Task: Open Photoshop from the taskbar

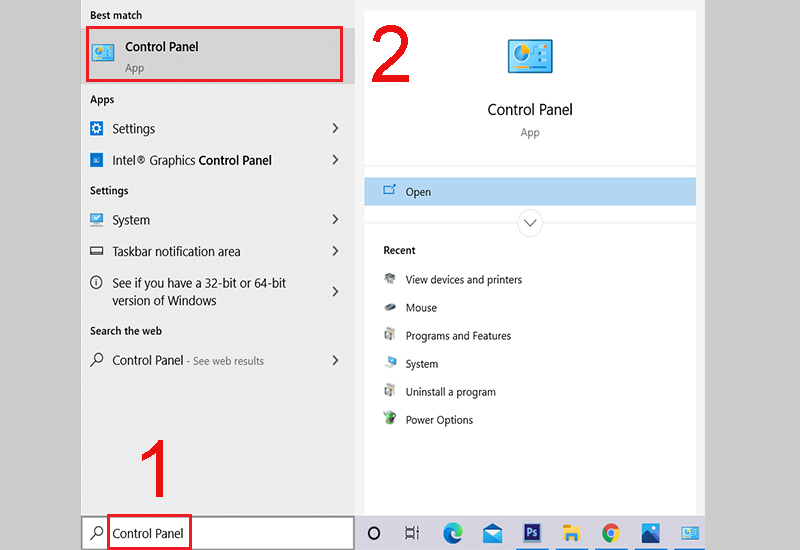Action: coord(532,533)
